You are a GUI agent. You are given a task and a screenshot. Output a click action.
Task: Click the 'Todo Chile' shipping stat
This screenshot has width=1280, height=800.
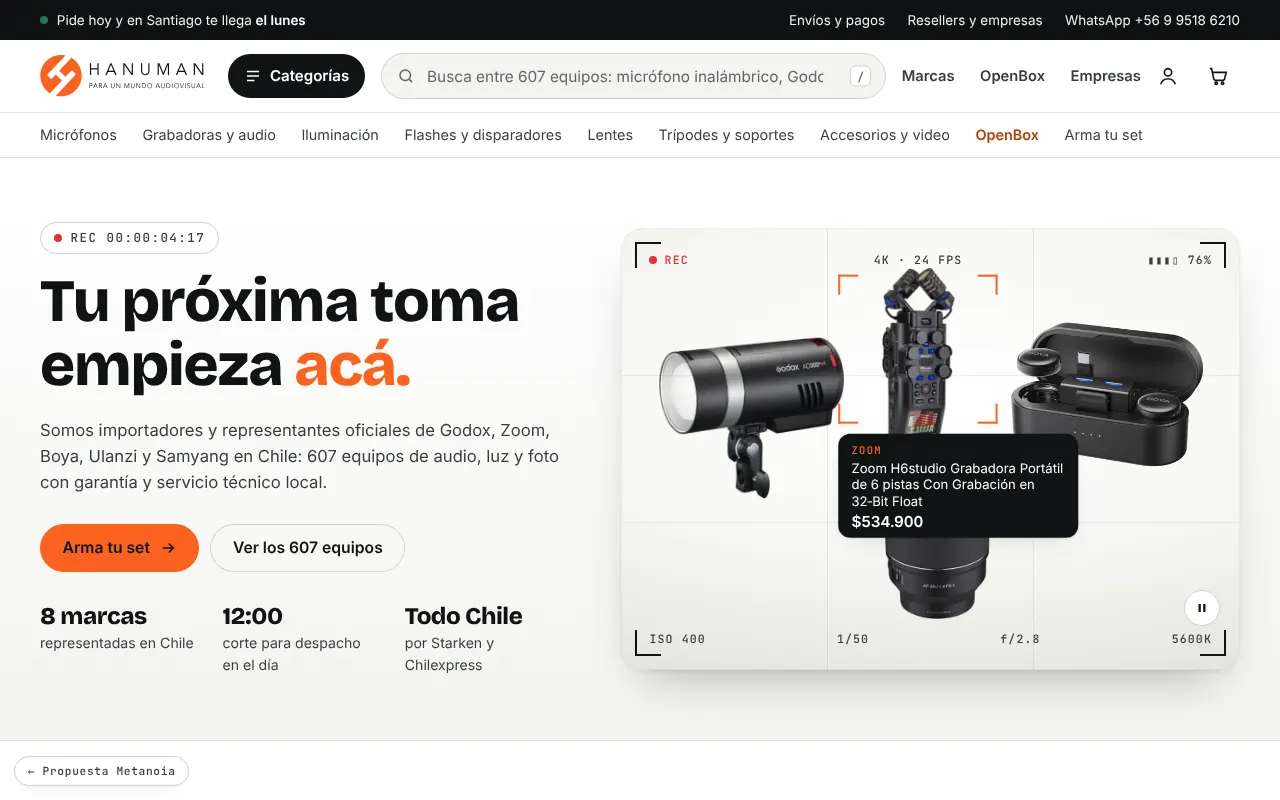[463, 639]
